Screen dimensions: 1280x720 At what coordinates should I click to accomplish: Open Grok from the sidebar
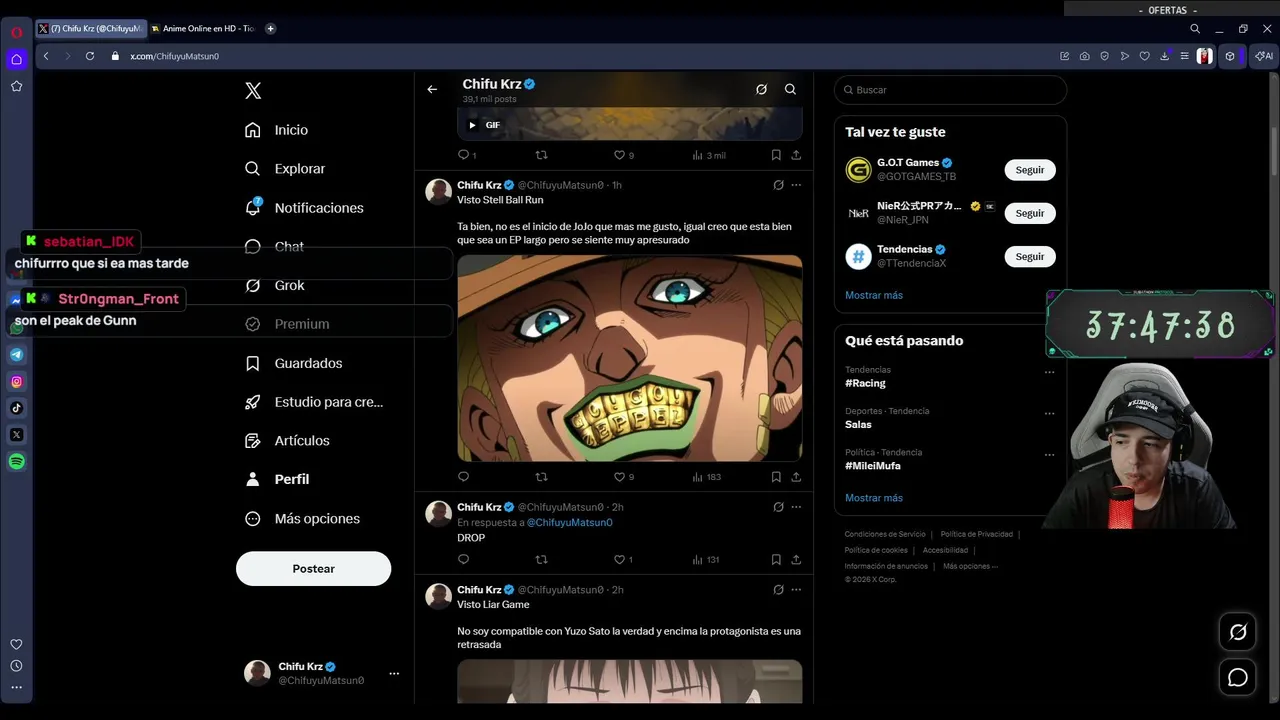pyautogui.click(x=275, y=285)
